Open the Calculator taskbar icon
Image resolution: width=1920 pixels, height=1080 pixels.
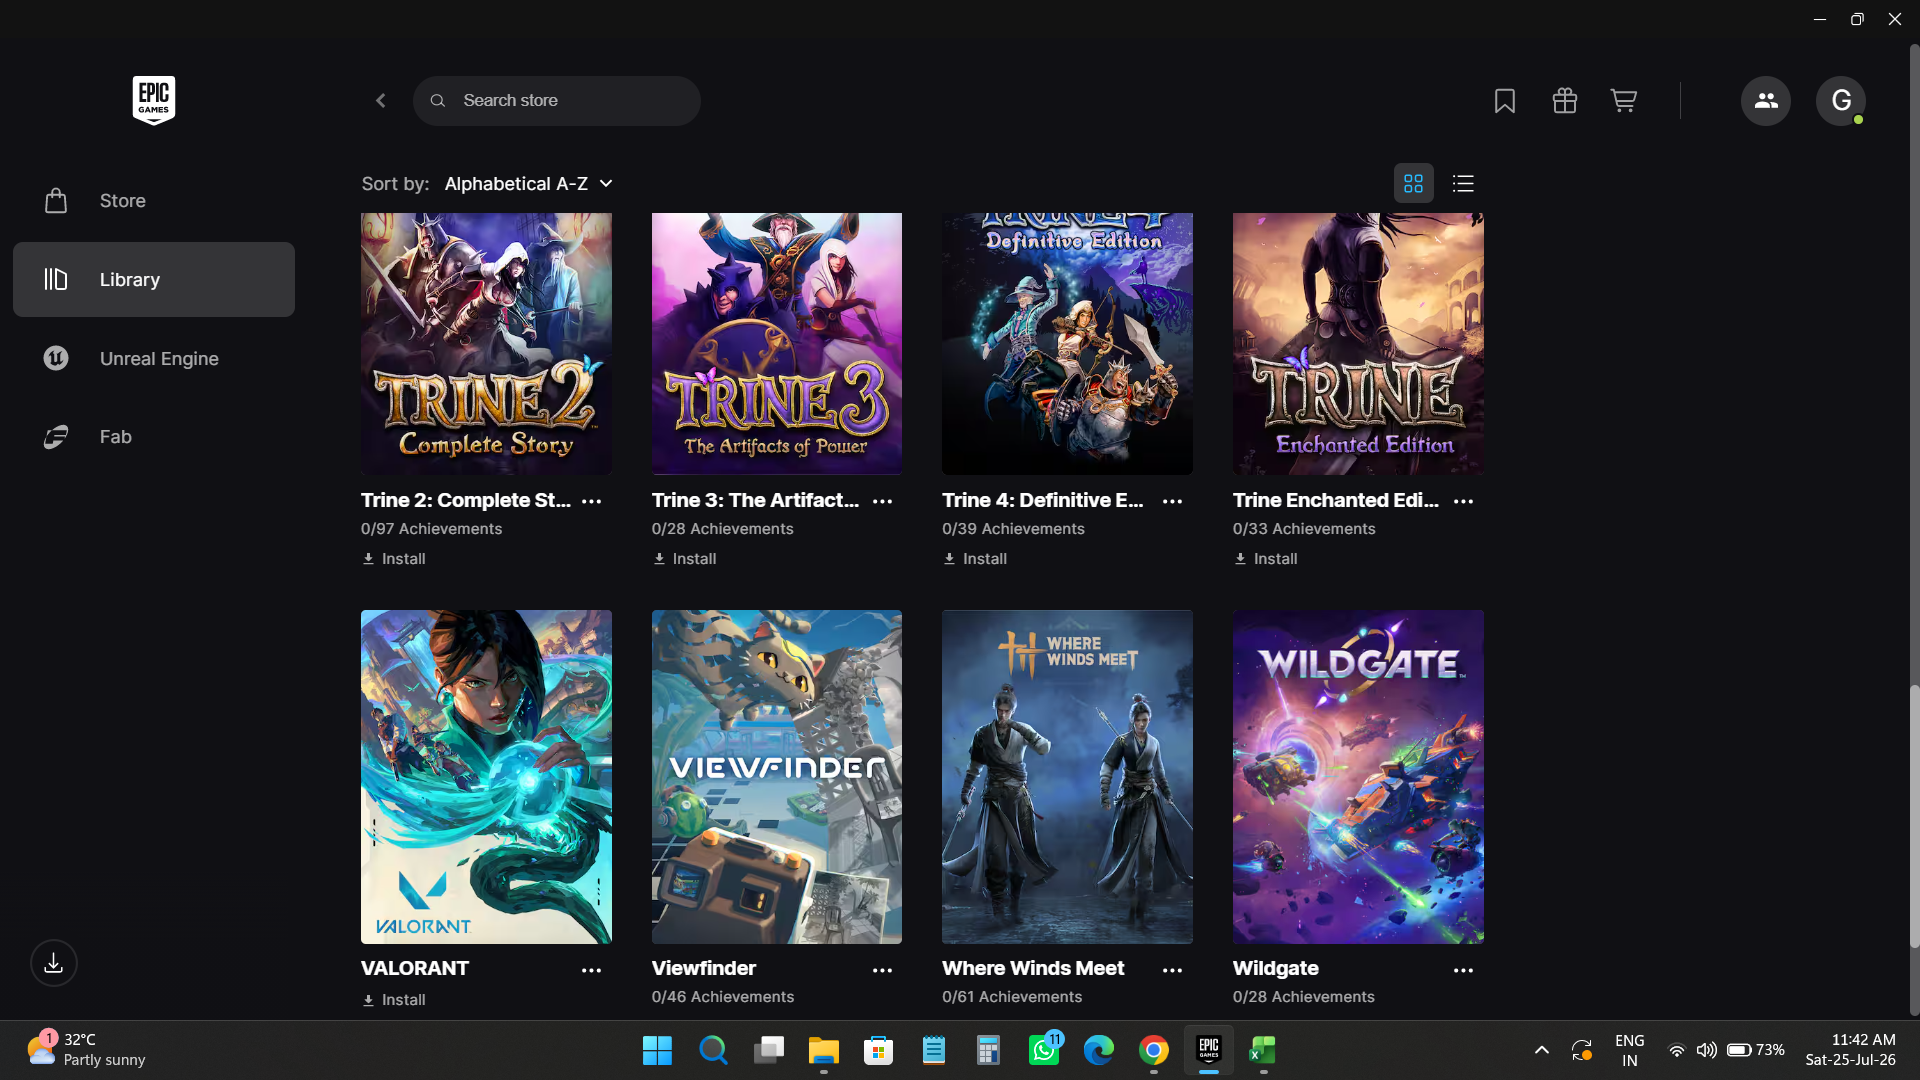pos(988,1051)
